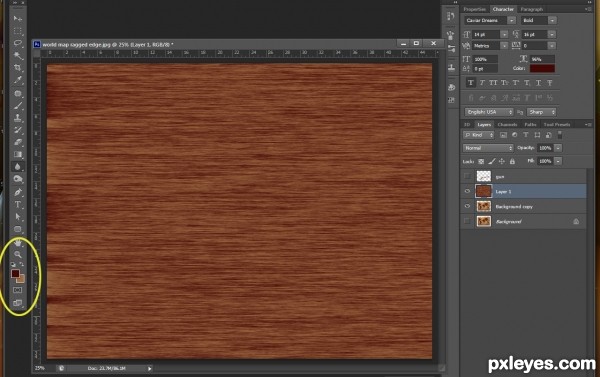The width and height of the screenshot is (600, 377).
Task: Swap foreground and background colors
Action: (x=21, y=264)
